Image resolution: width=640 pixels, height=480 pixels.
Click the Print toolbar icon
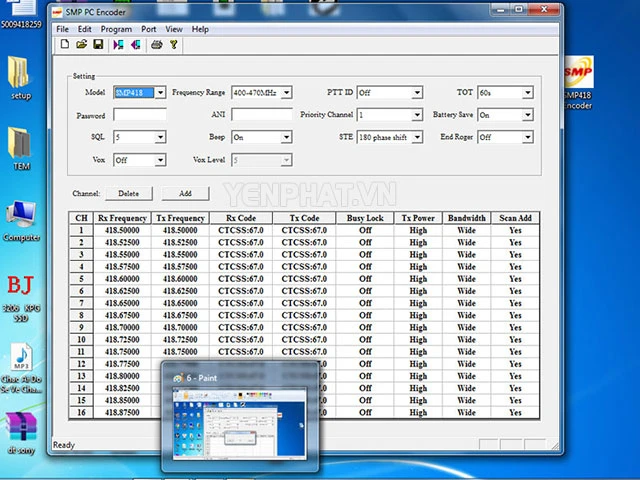tap(156, 45)
